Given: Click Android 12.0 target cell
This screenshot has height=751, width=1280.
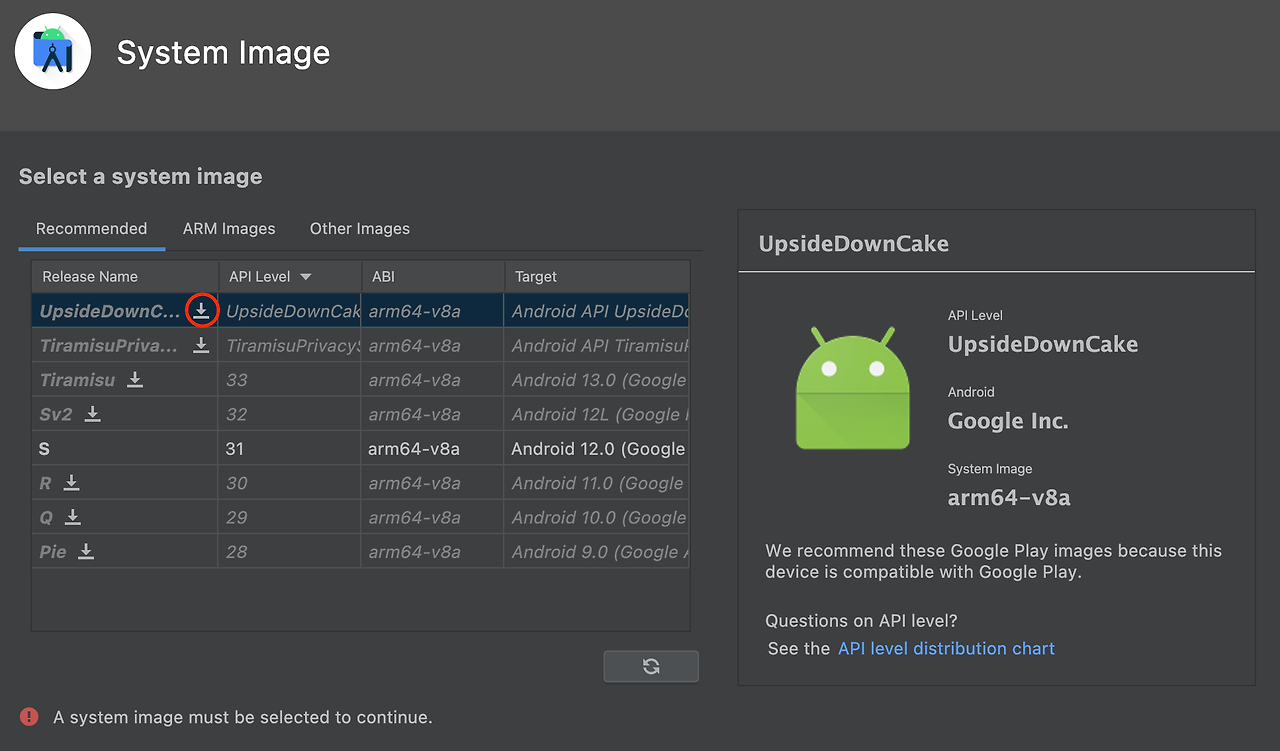Looking at the screenshot, I should point(597,449).
